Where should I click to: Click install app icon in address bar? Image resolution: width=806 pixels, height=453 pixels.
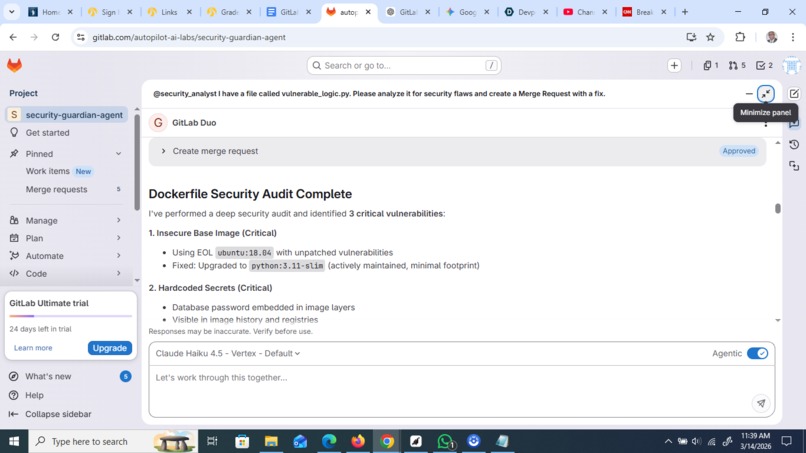pos(691,37)
